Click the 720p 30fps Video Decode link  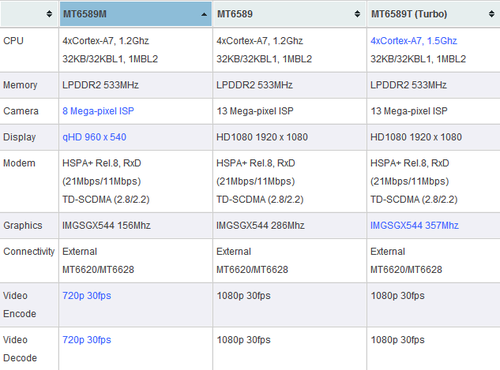(87, 340)
